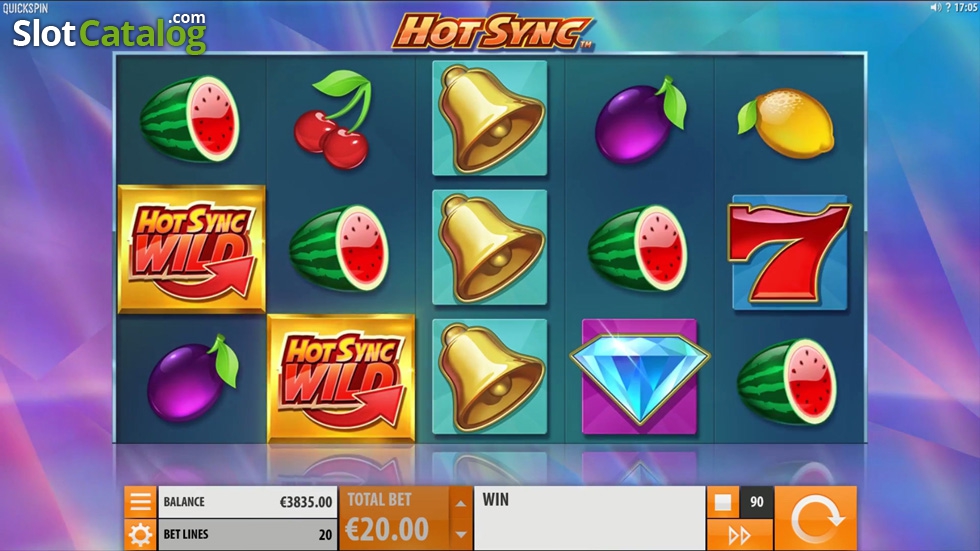Click the cherries symbol on reel two
The width and height of the screenshot is (980, 551).
point(336,119)
